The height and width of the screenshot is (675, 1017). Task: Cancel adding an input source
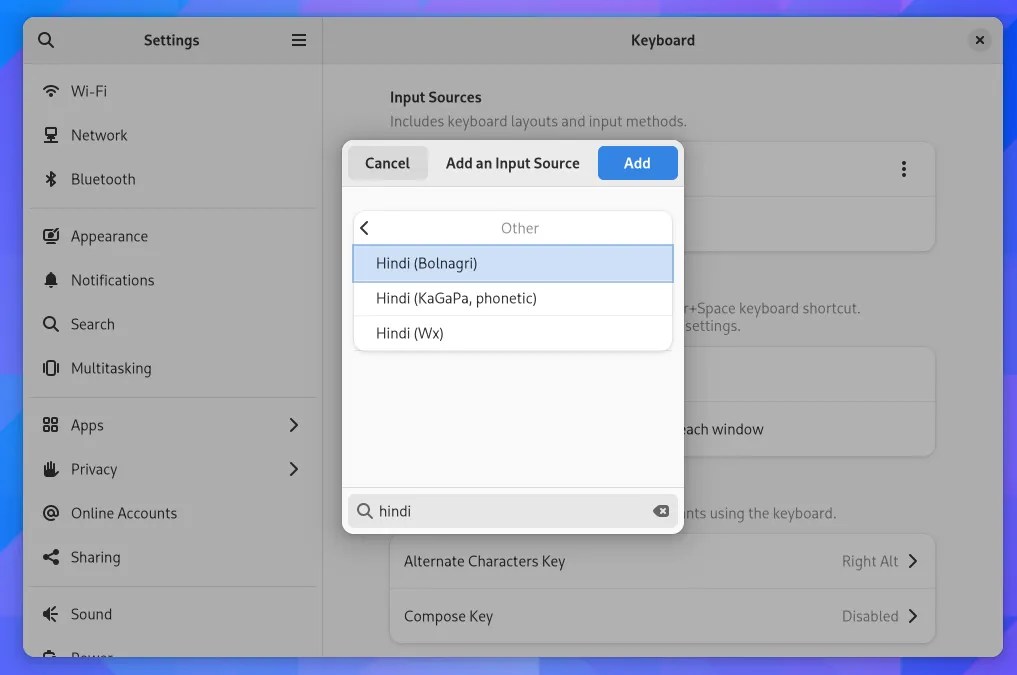(387, 163)
